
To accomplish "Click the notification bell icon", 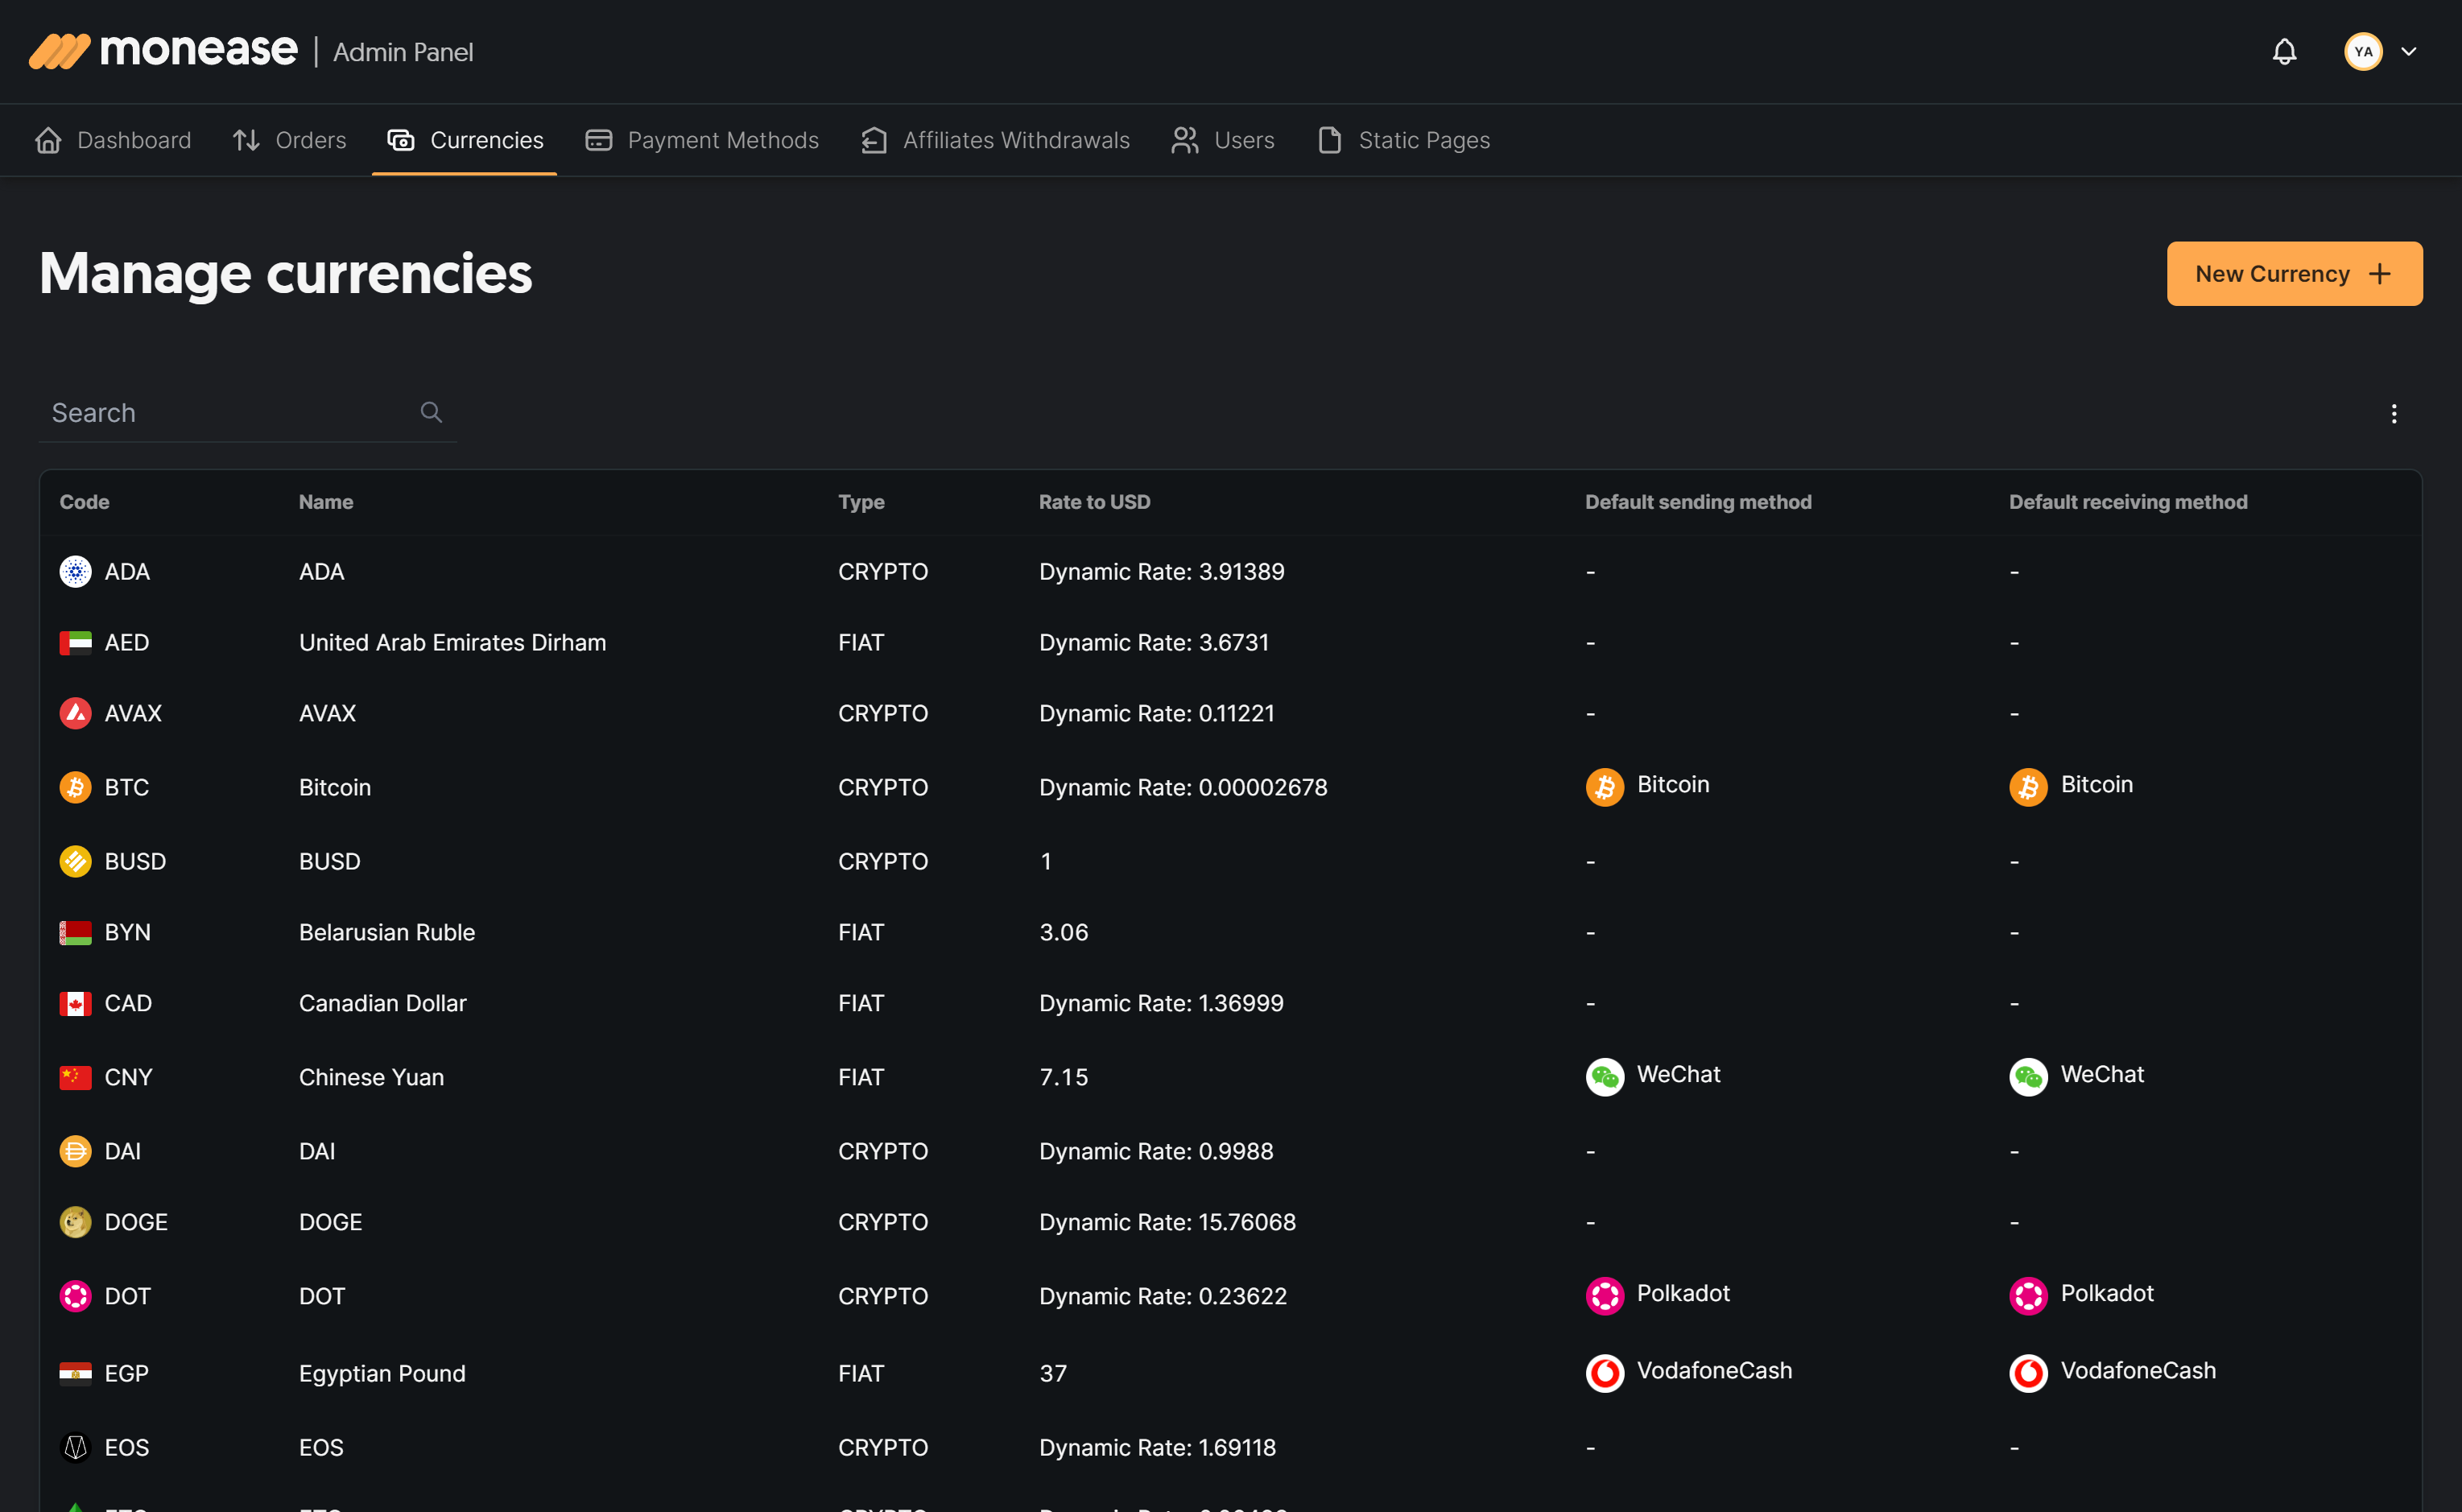I will point(2284,52).
